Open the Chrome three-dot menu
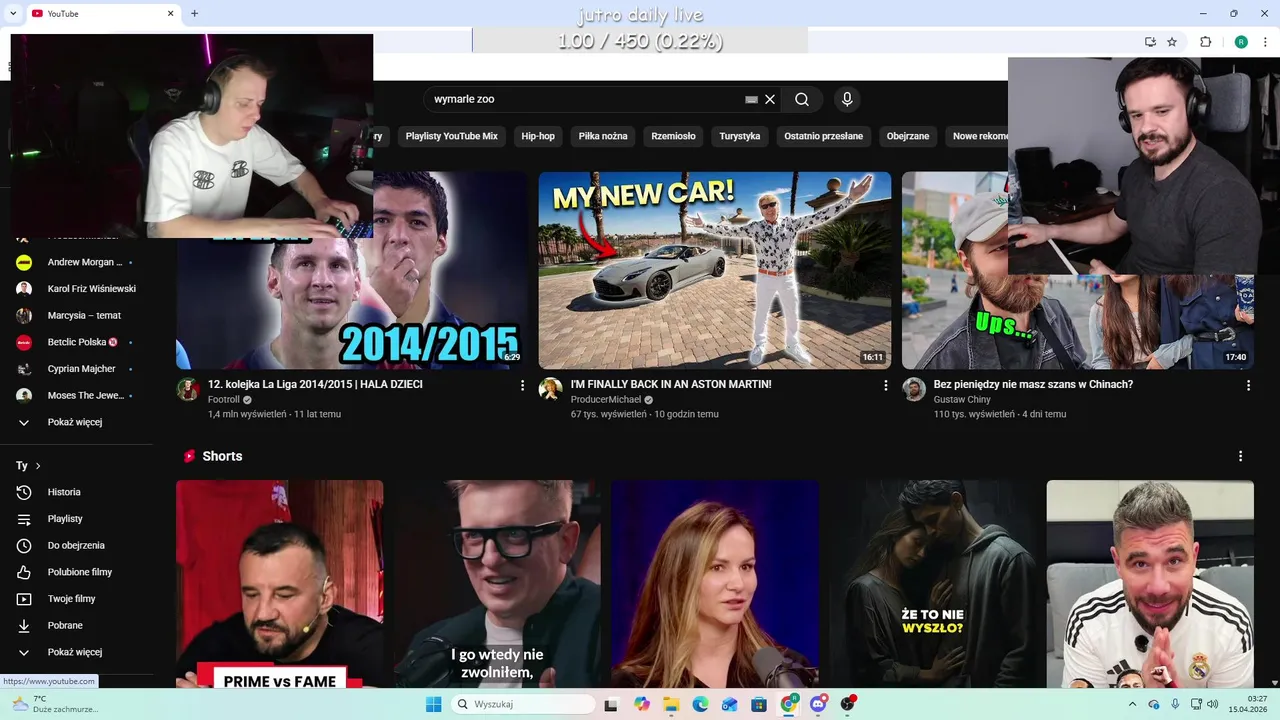1280x720 pixels. pyautogui.click(x=1263, y=42)
